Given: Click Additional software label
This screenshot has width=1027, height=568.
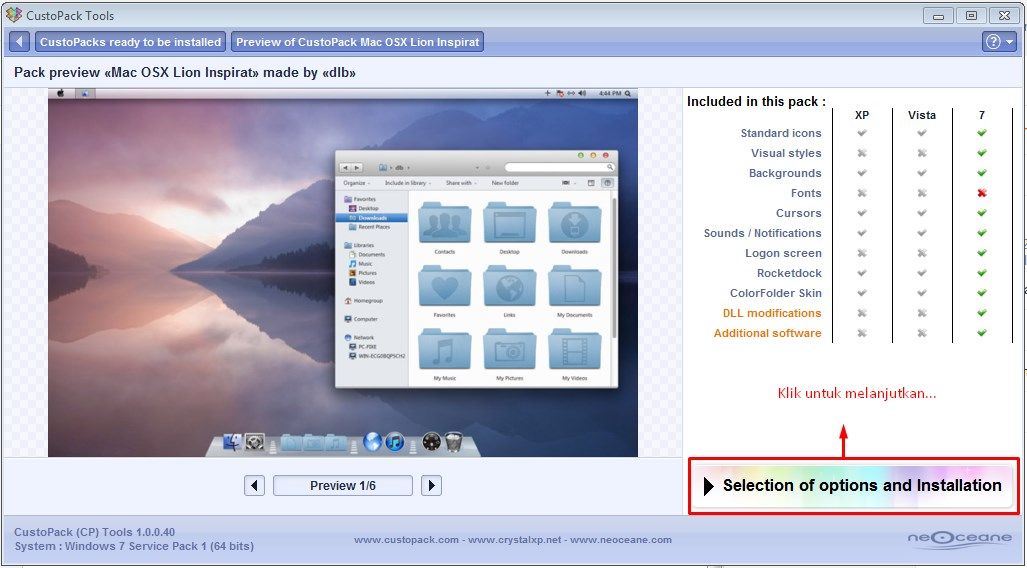Looking at the screenshot, I should point(767,333).
